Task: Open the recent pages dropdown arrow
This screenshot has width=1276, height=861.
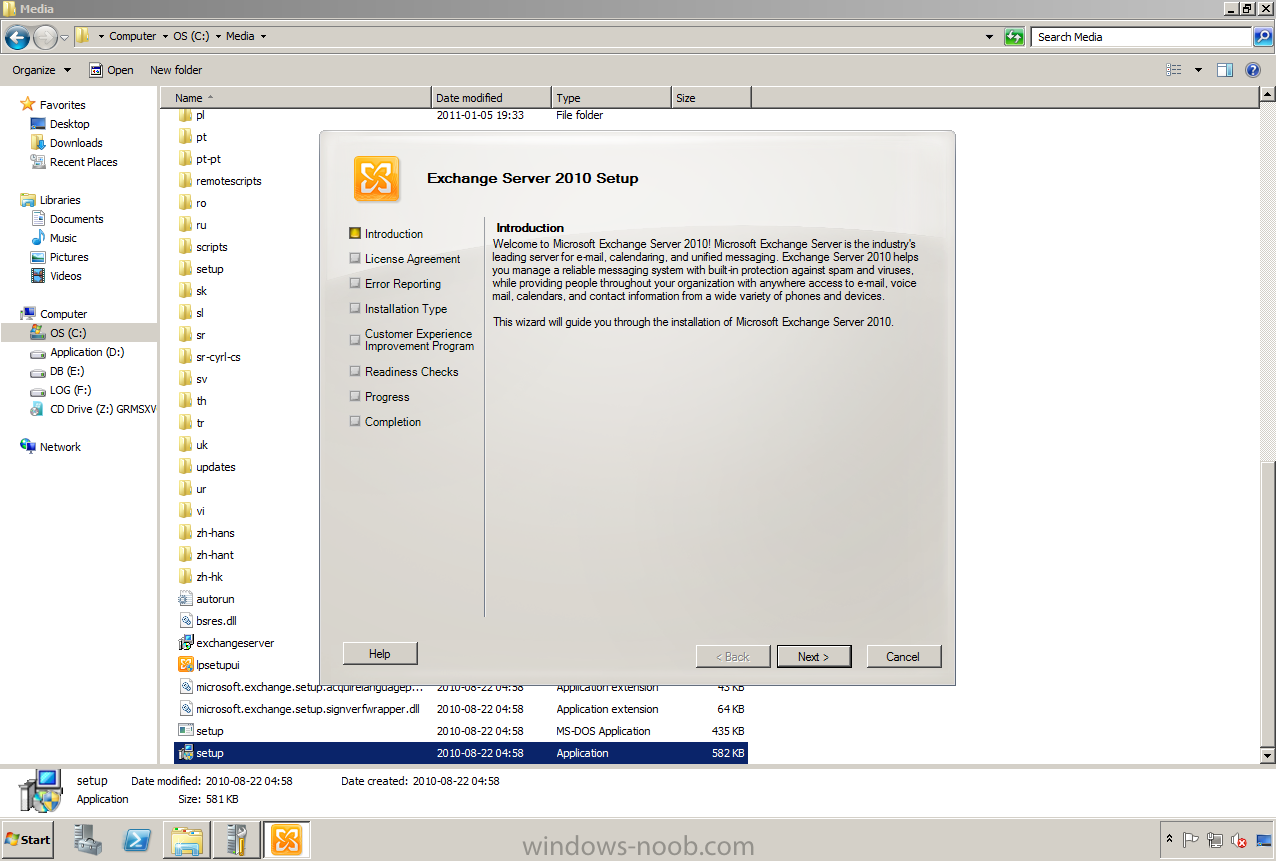Action: point(65,37)
